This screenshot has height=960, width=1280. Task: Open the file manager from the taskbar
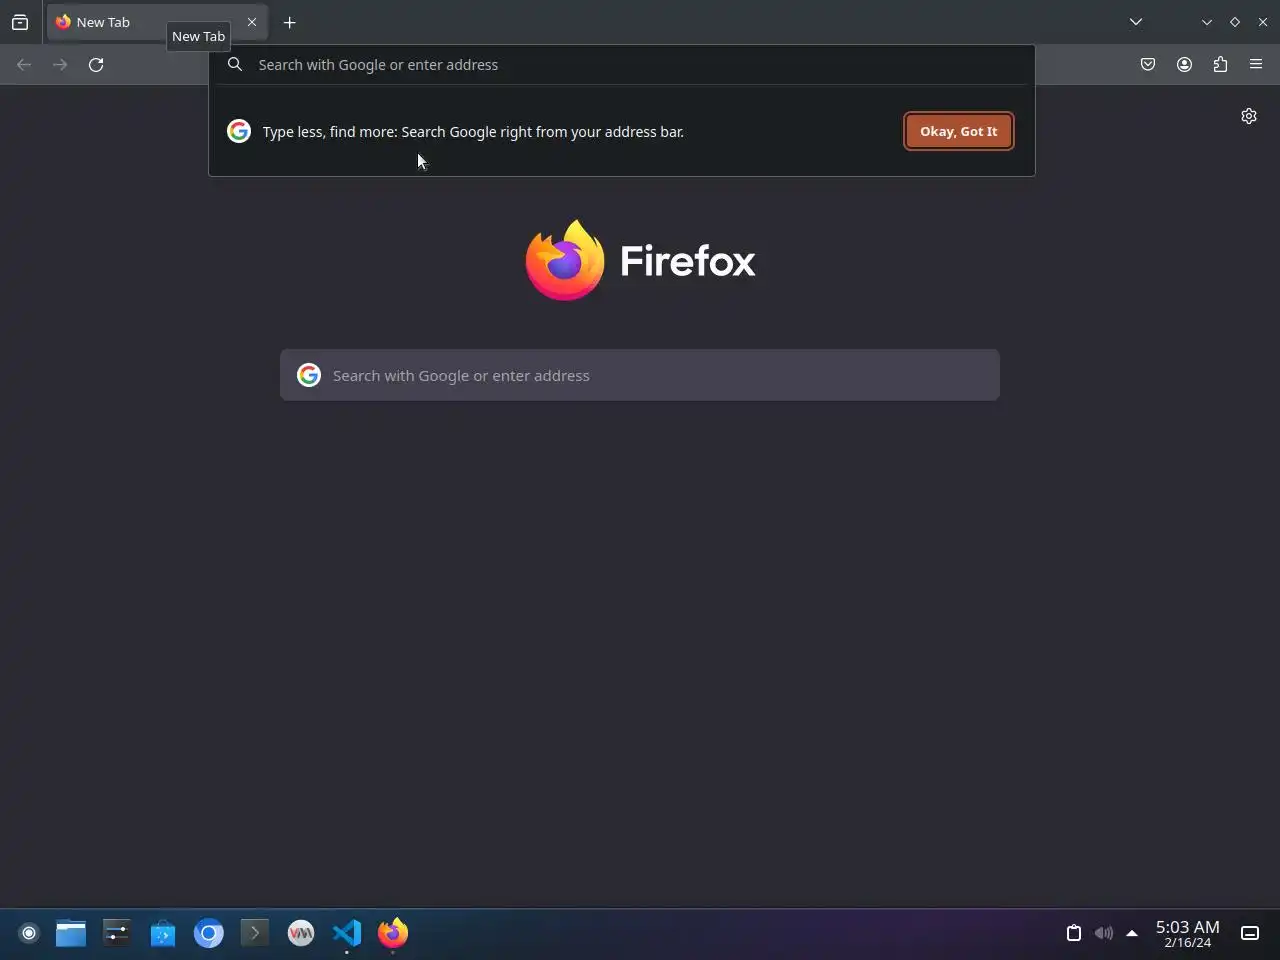pyautogui.click(x=71, y=933)
